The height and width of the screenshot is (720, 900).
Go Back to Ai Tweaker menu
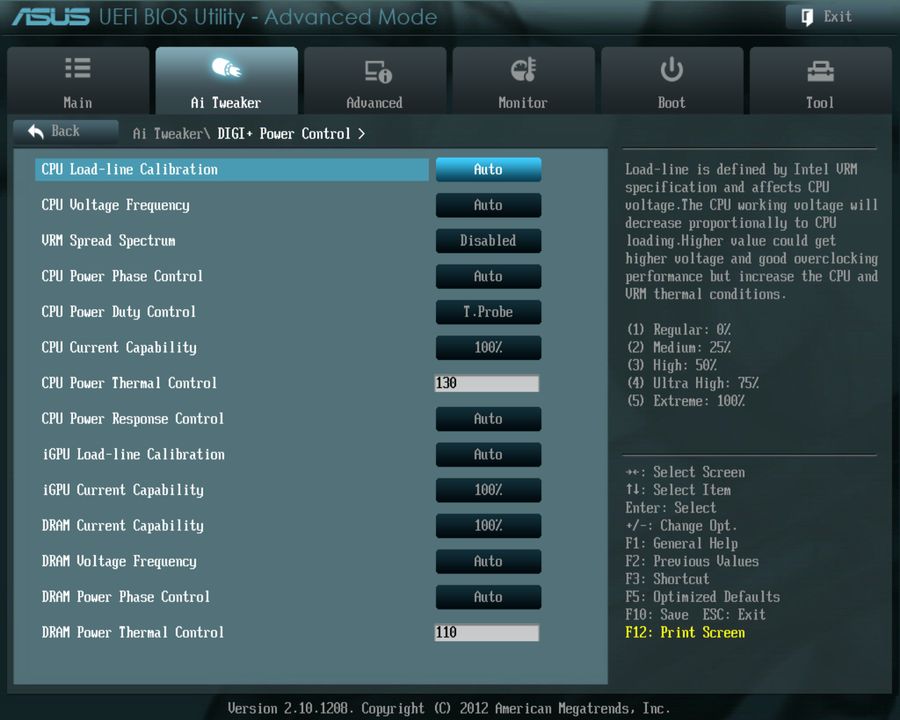[x=66, y=131]
